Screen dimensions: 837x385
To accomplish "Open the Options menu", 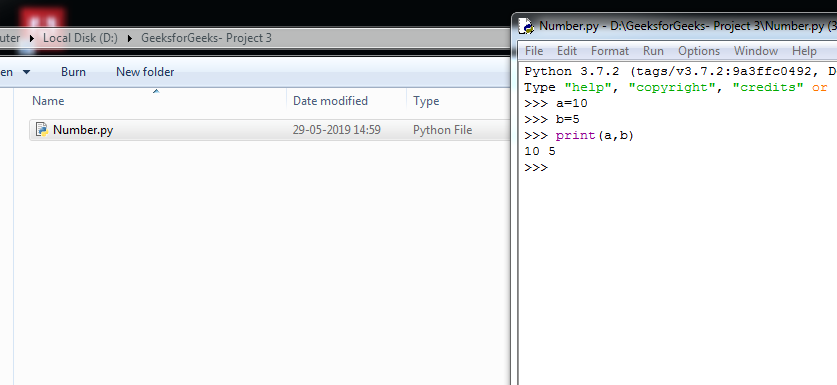I will (699, 51).
